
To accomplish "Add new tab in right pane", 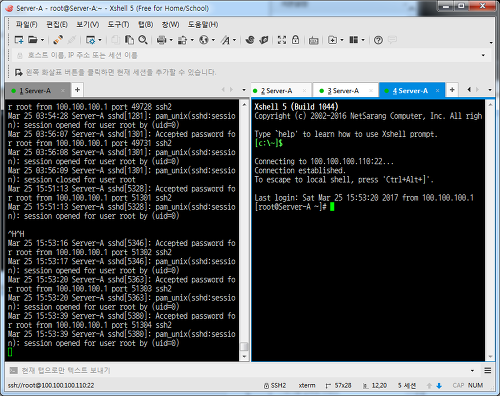I will 452,90.
